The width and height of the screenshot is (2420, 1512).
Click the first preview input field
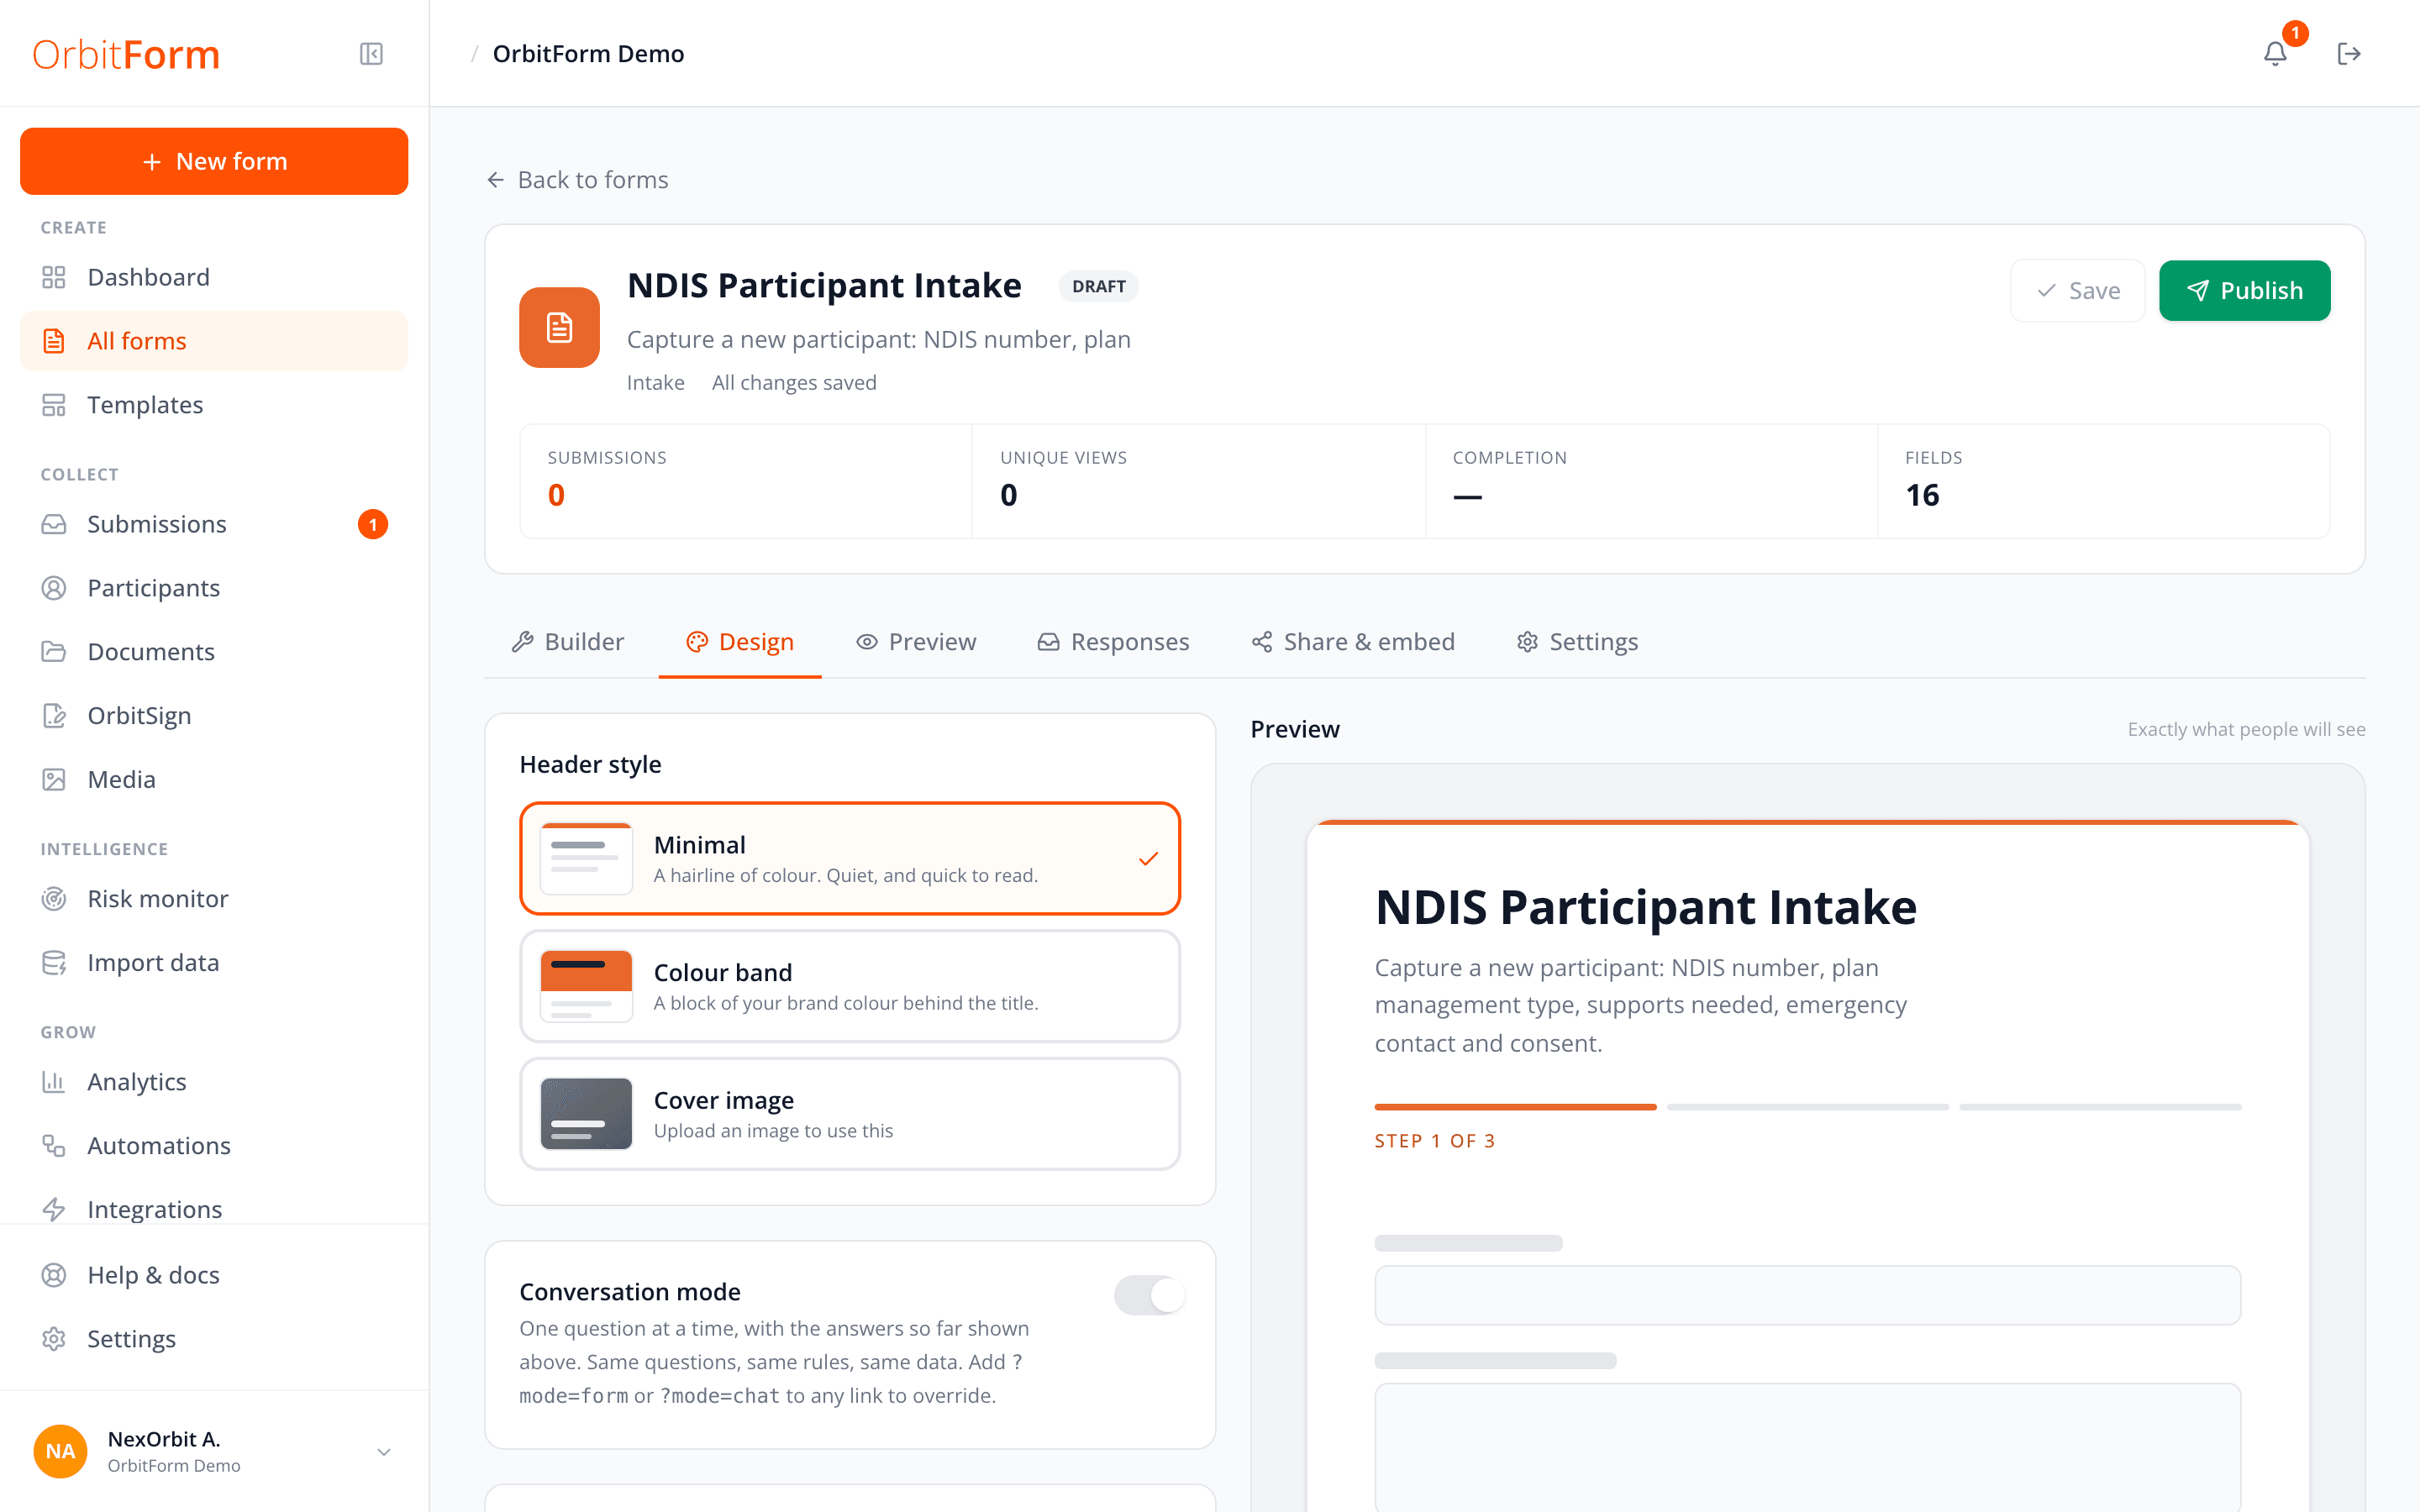click(1808, 1296)
